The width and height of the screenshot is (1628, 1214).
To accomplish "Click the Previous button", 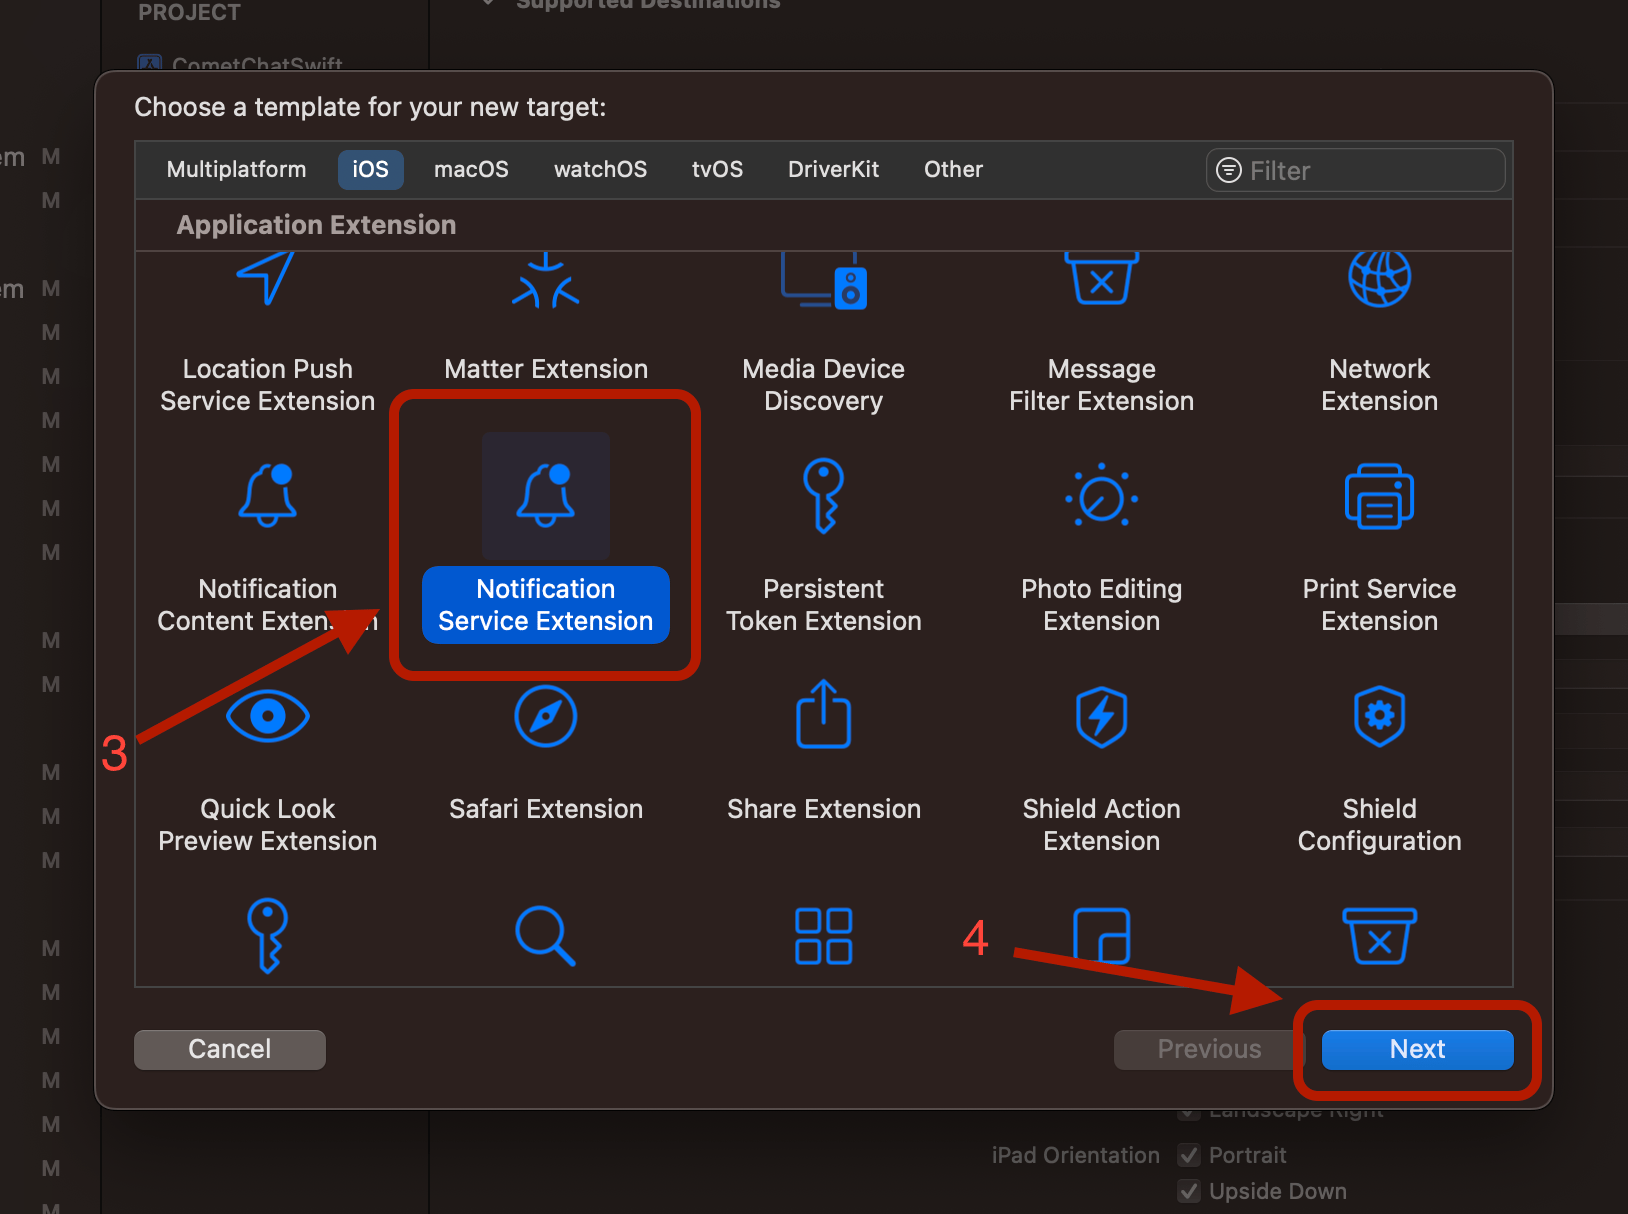I will [x=1209, y=1049].
